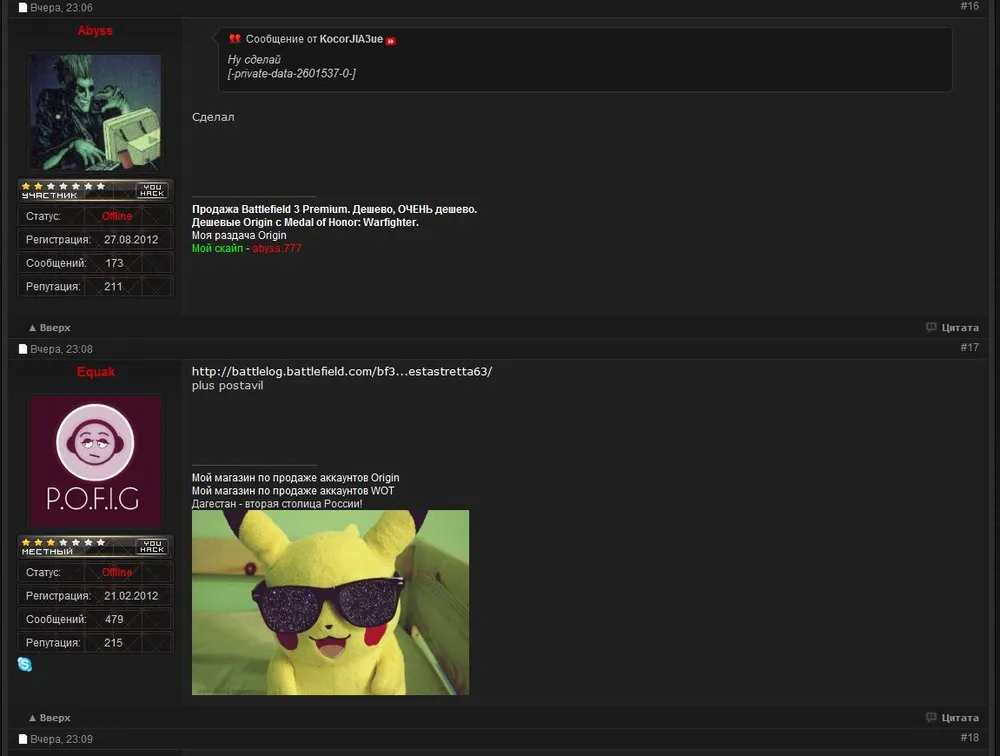Open the battlelog.battlefield.com link
Image resolution: width=1000 pixels, height=756 pixels.
[x=342, y=372]
